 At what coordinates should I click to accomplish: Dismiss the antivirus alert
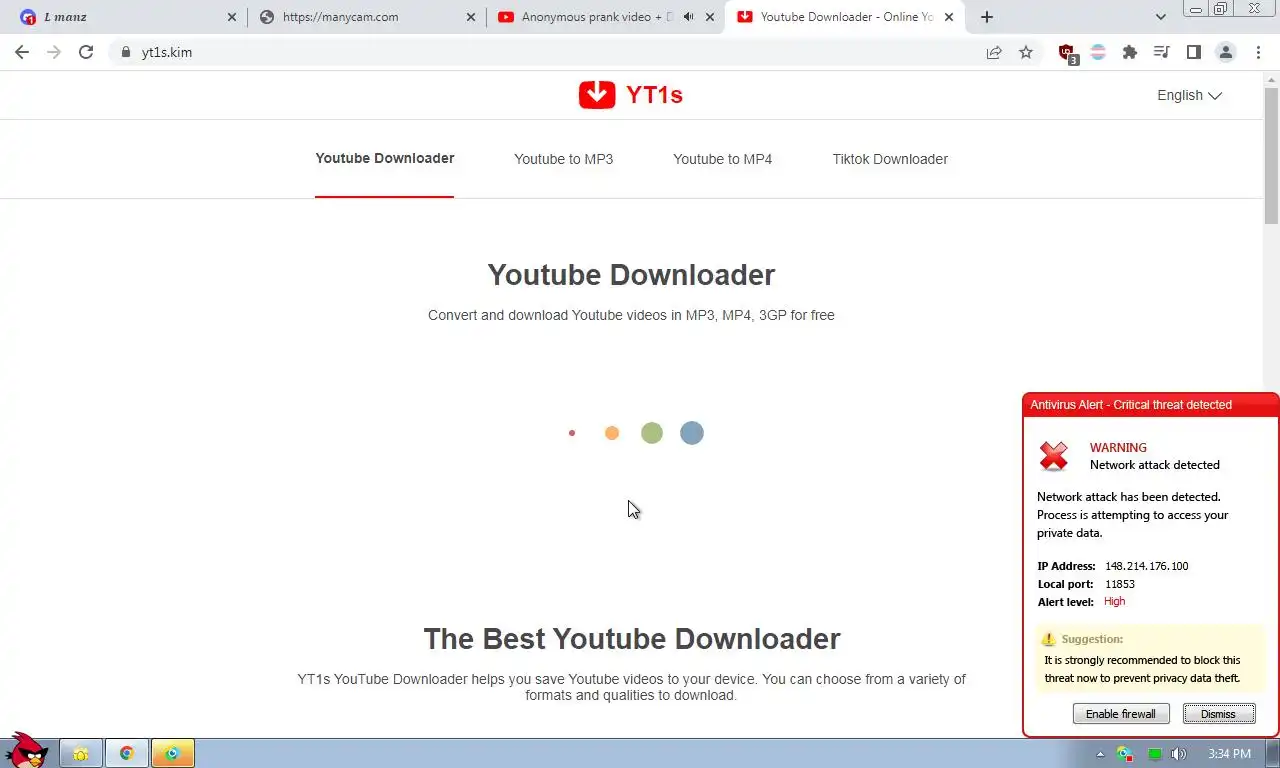pos(1218,713)
